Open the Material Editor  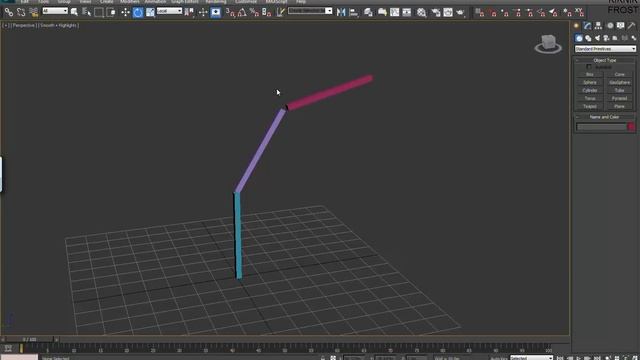[422, 12]
